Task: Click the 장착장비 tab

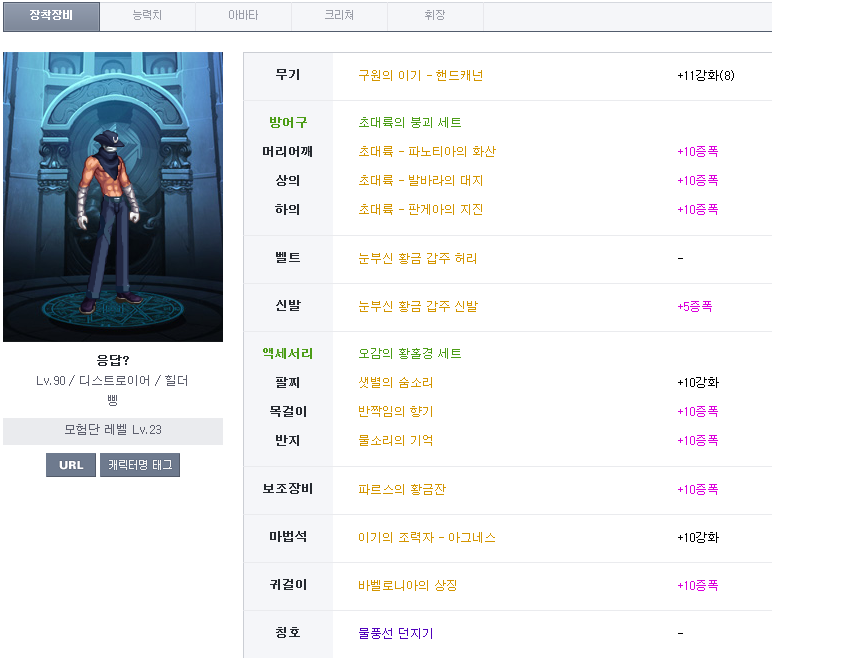Action: point(51,16)
